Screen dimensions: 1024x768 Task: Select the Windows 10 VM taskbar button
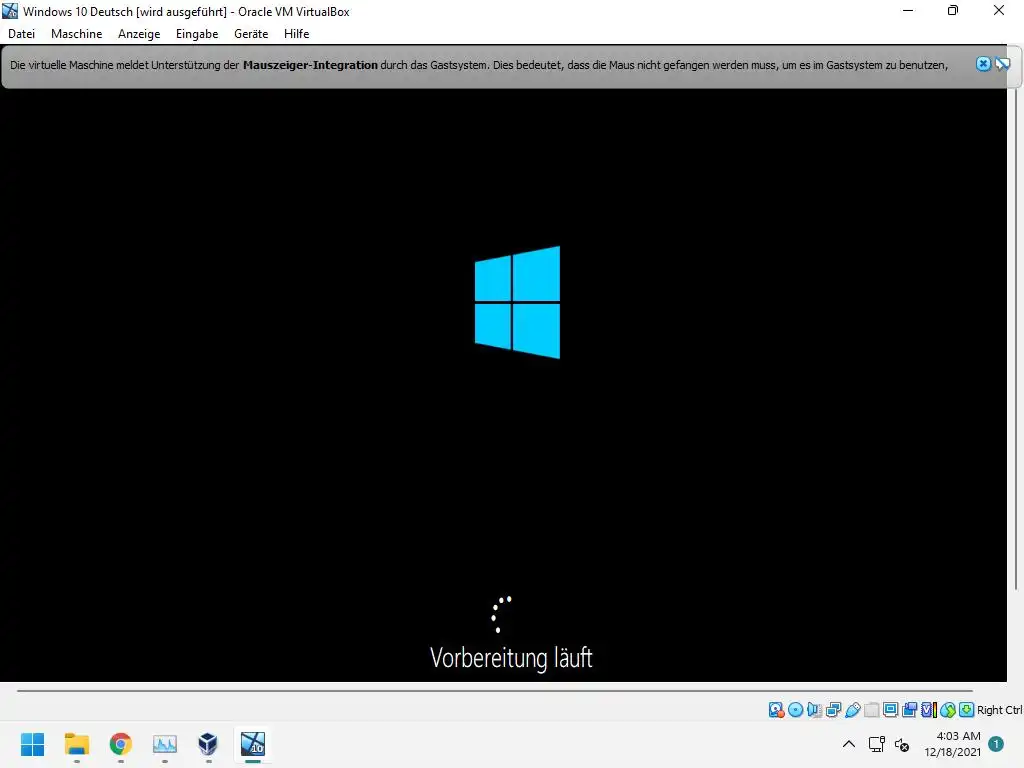(x=253, y=744)
